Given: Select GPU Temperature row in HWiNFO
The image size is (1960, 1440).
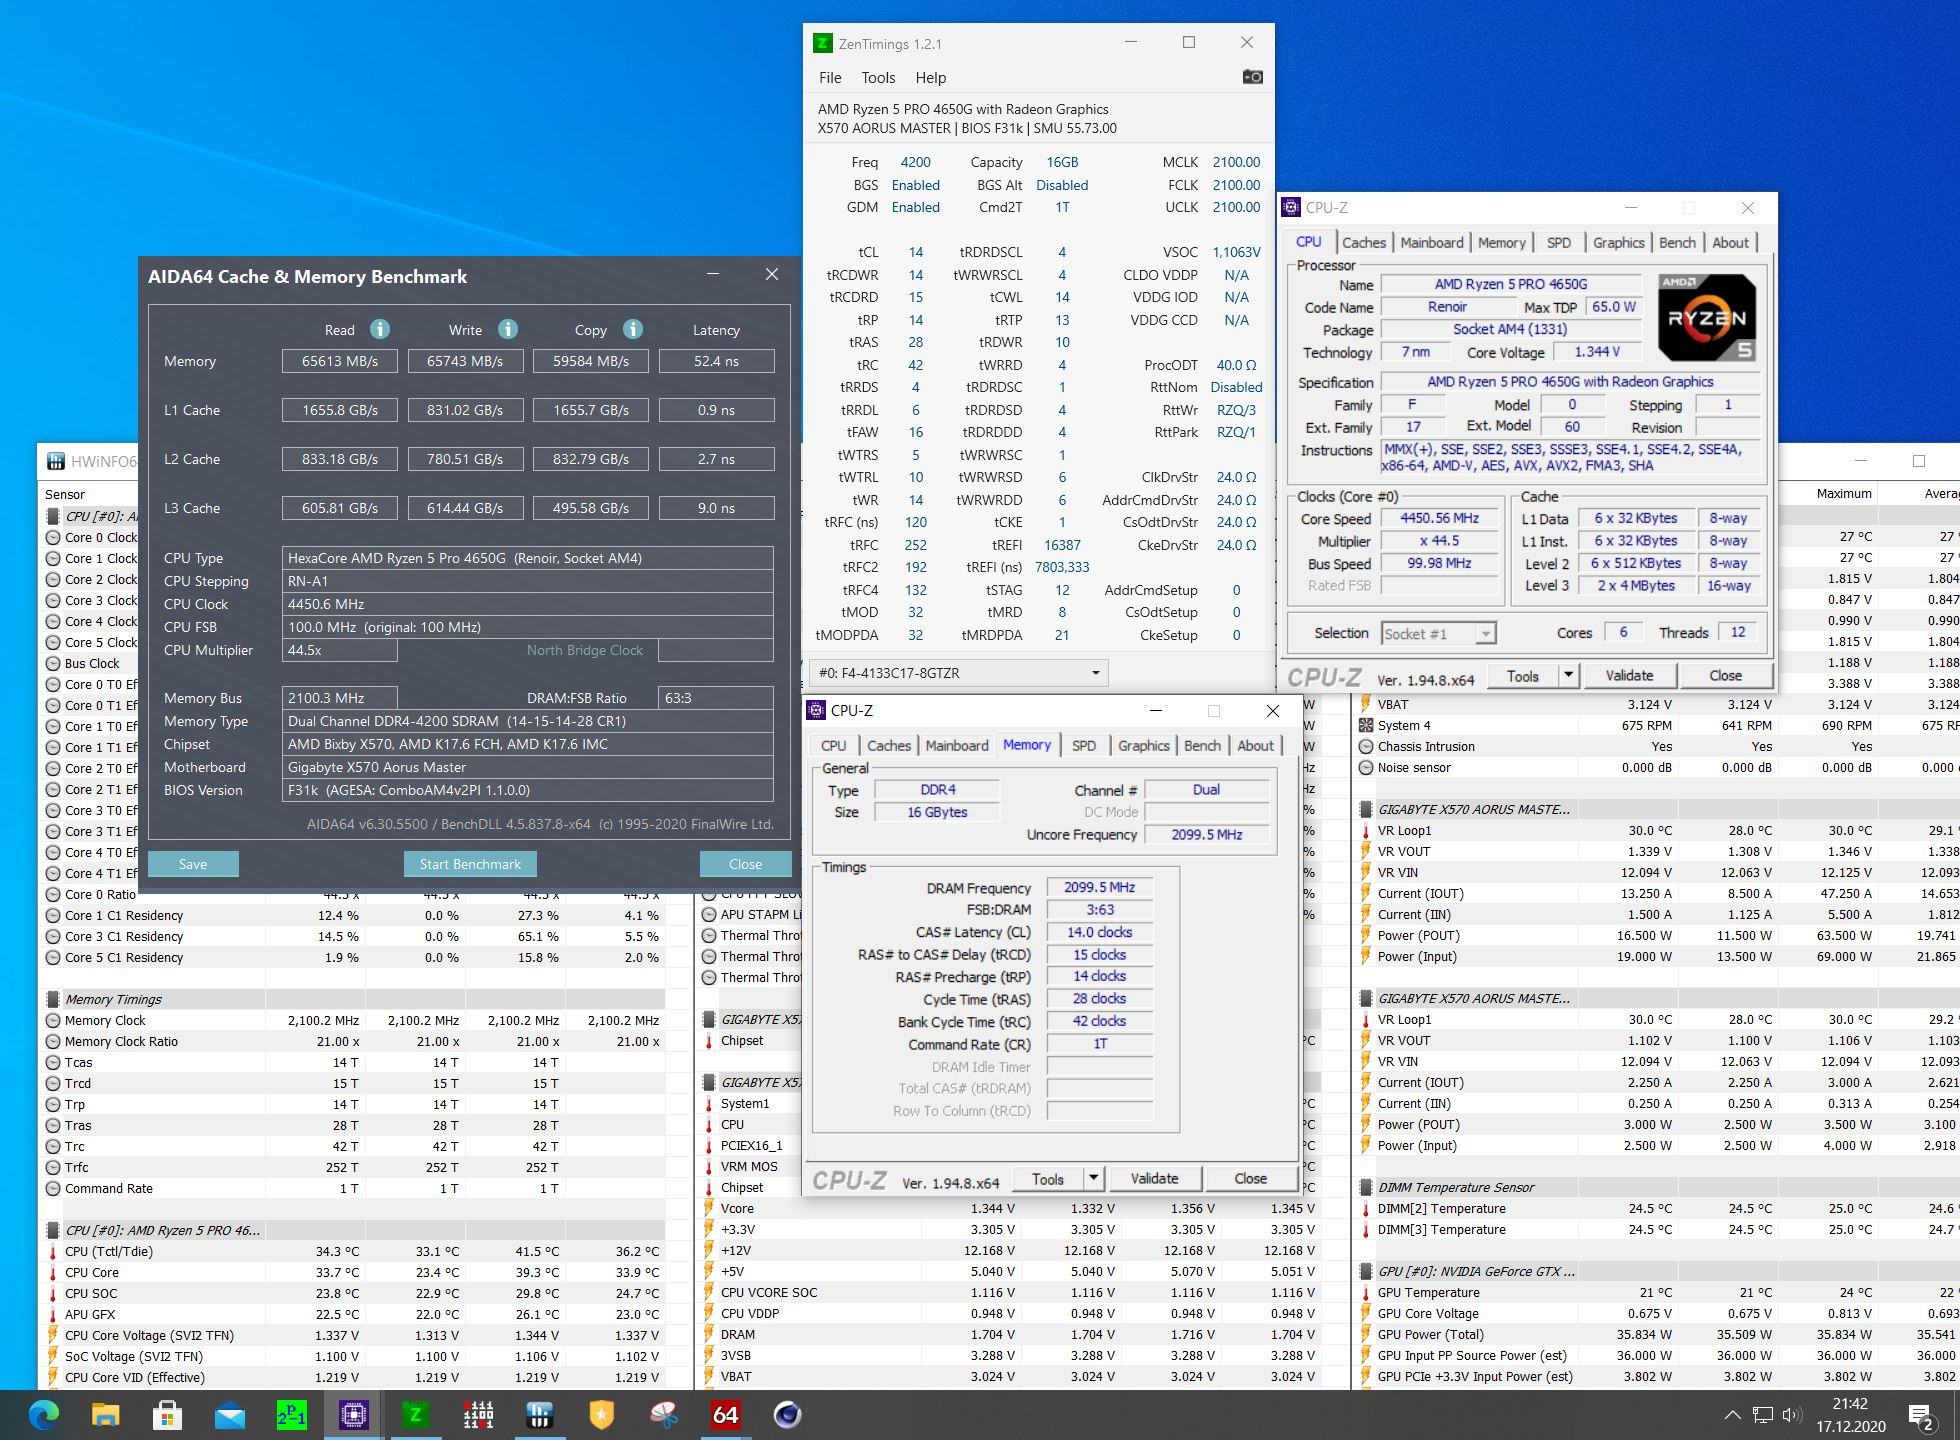Looking at the screenshot, I should click(x=1658, y=1292).
